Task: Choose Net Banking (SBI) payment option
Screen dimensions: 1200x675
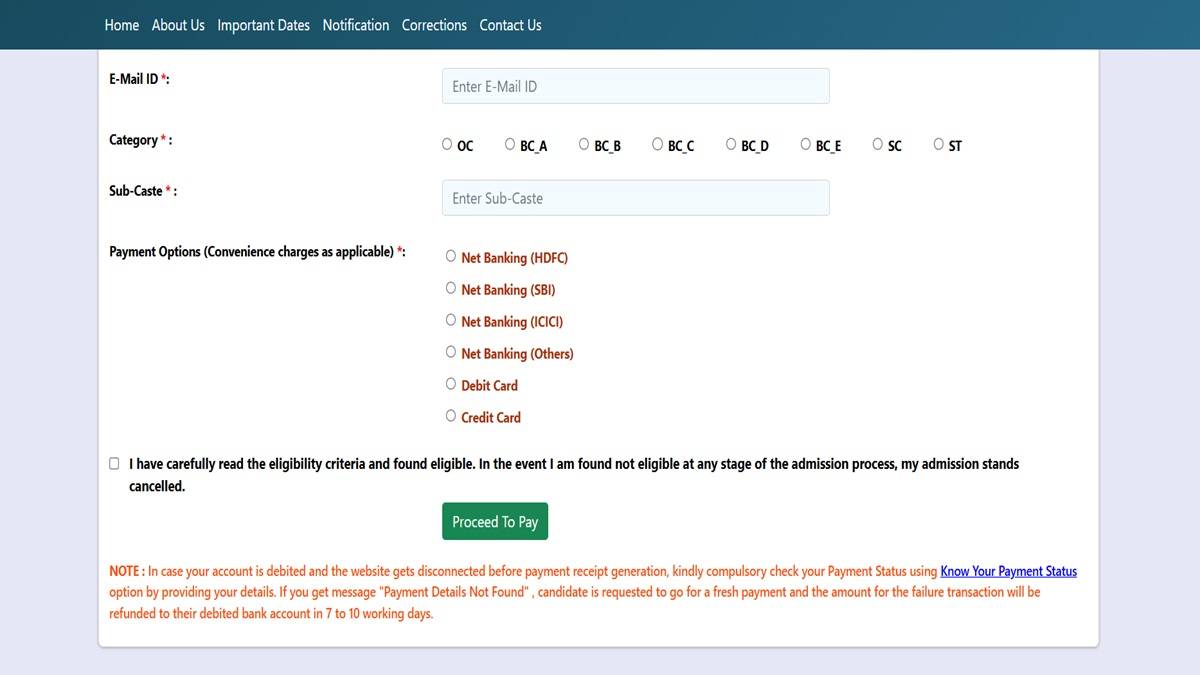Action: point(451,288)
